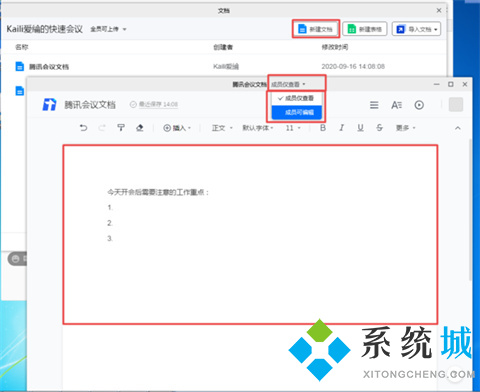This screenshot has width=480, height=392.
Task: Click the gray emoji pill button behind the editor
Action: click(17, 259)
